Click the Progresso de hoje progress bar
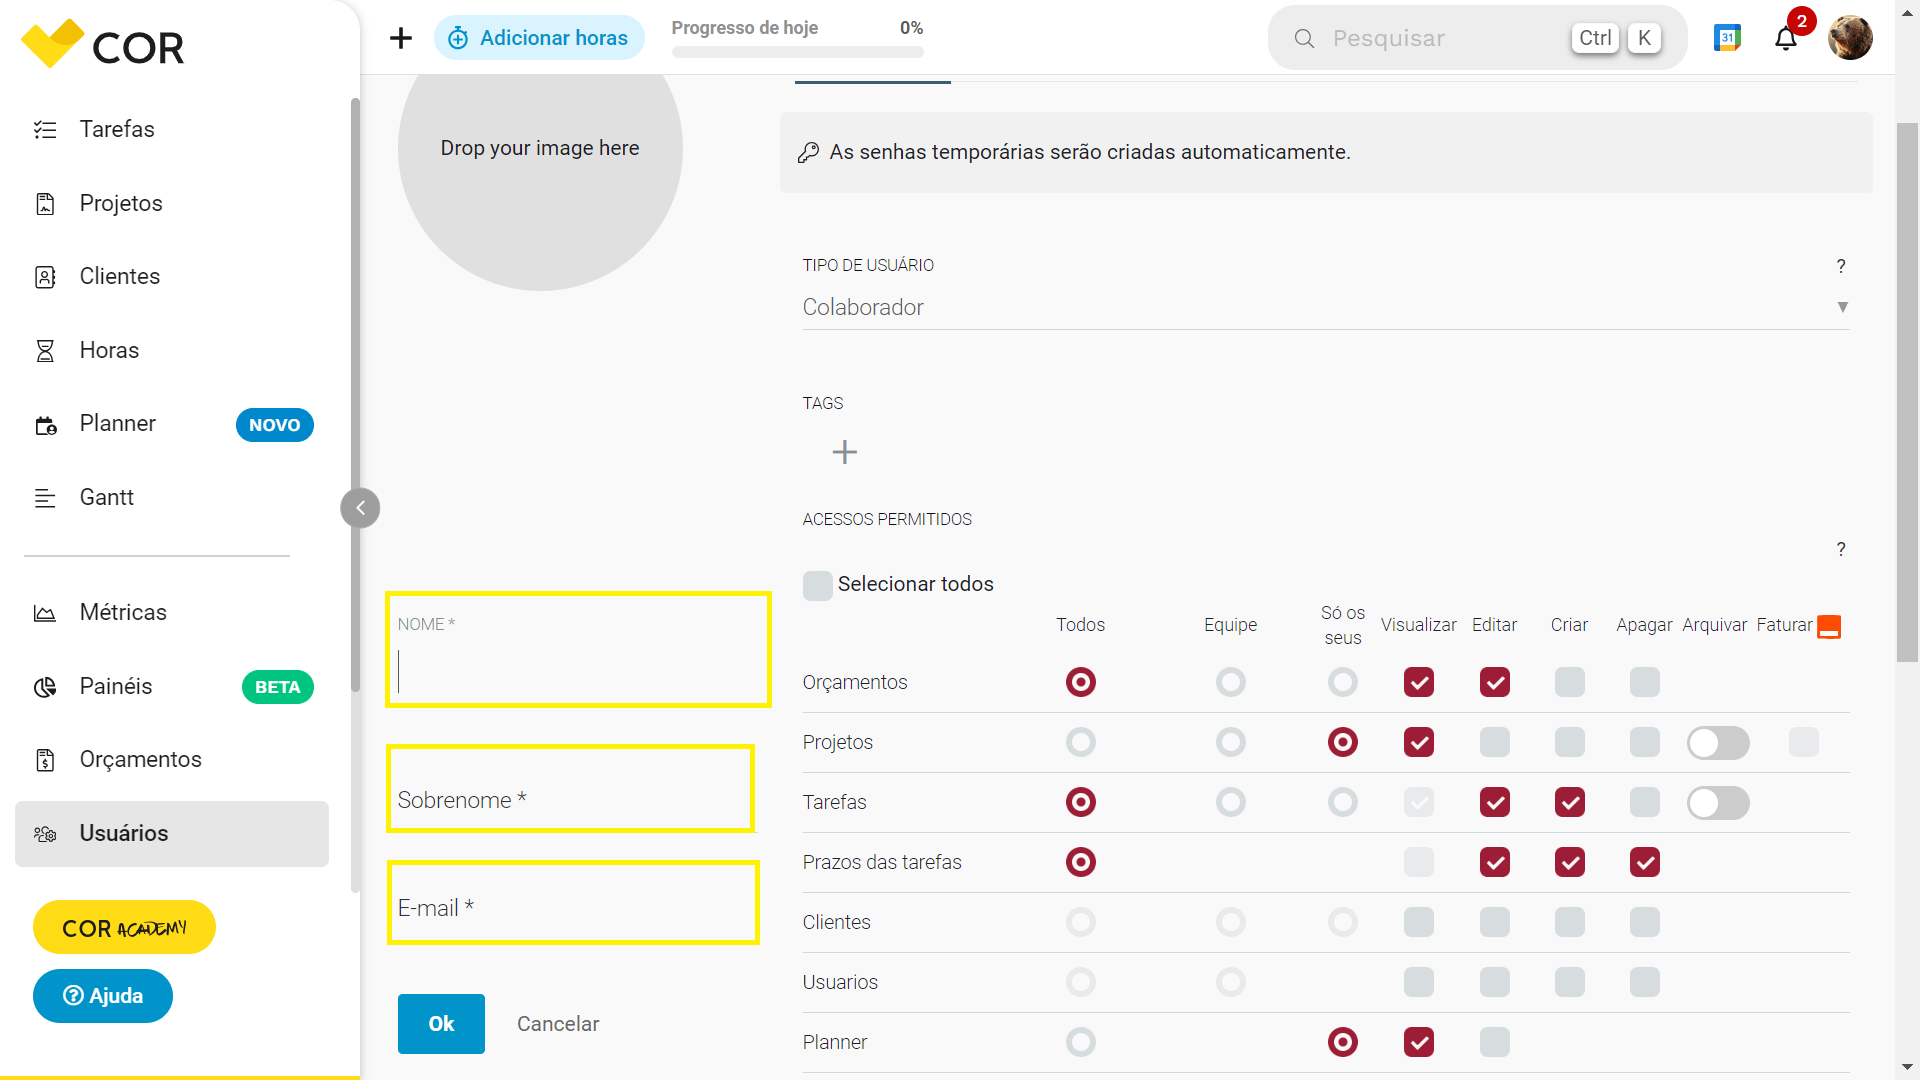The image size is (1920, 1080). click(x=797, y=52)
